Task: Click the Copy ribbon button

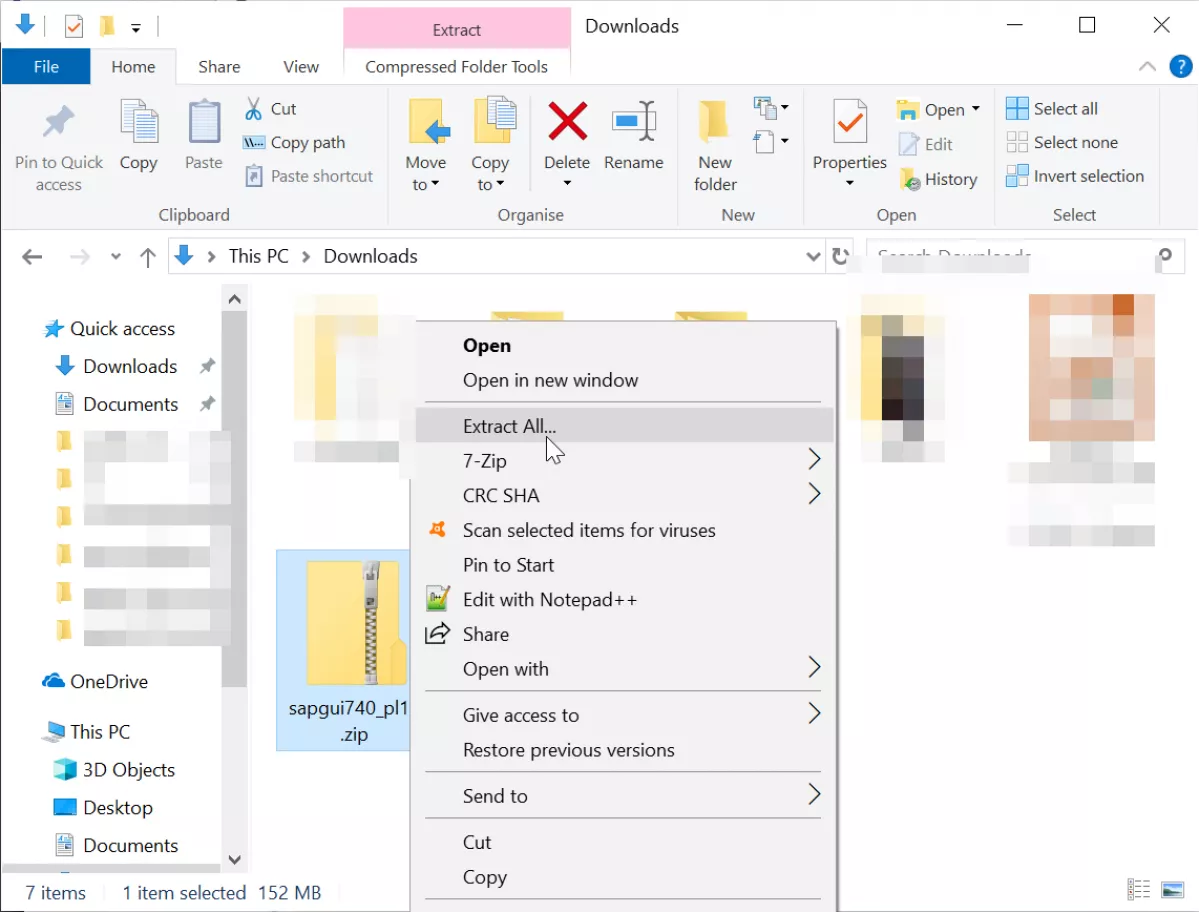Action: pos(138,136)
